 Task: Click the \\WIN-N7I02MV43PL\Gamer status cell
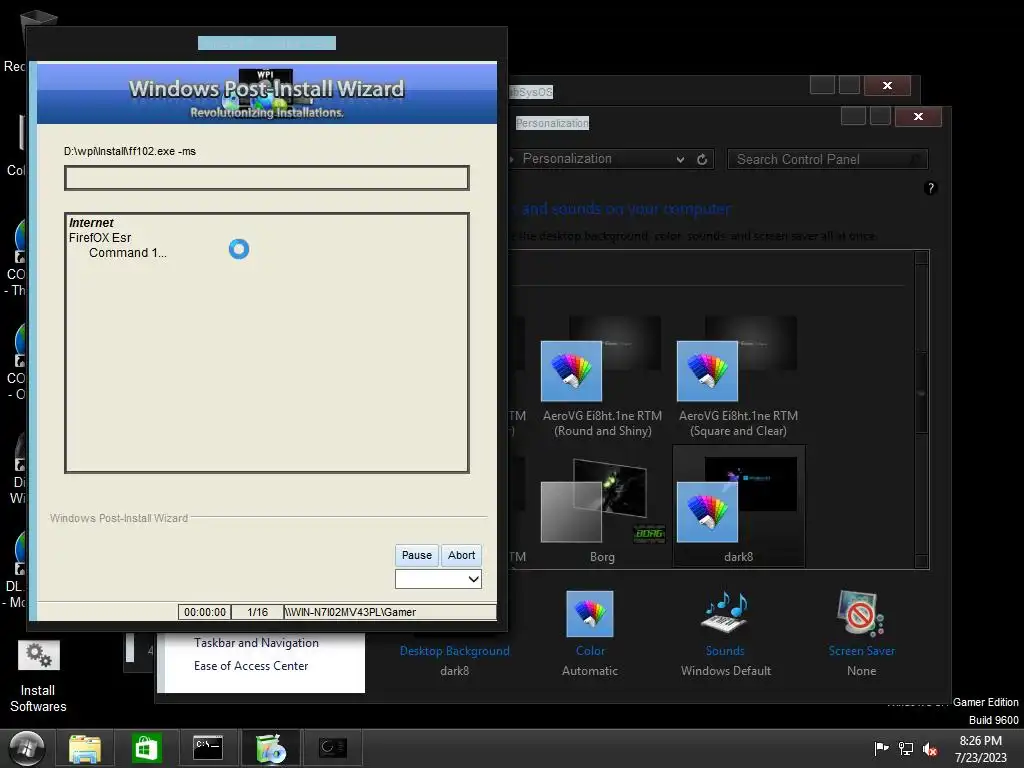click(390, 612)
